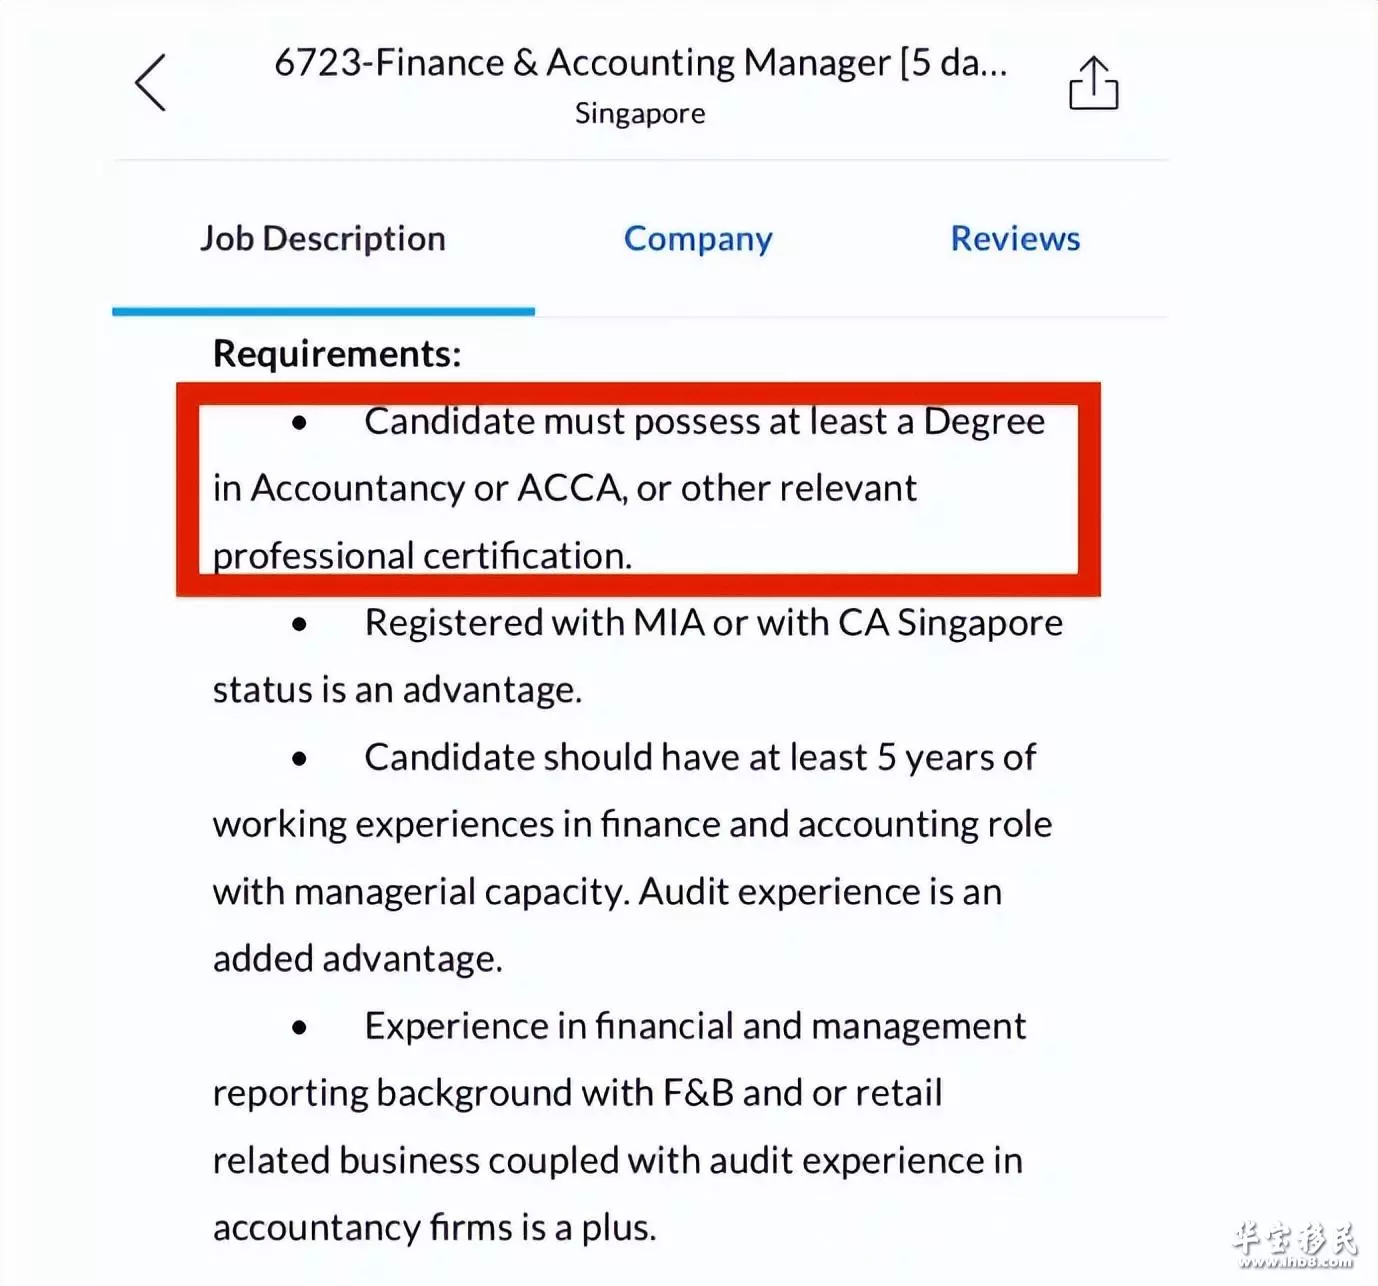Select the Job Description tab

(323, 239)
